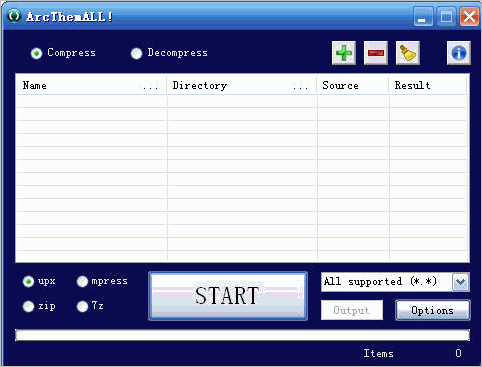Click the Source column header
The width and height of the screenshot is (482, 367).
(353, 85)
